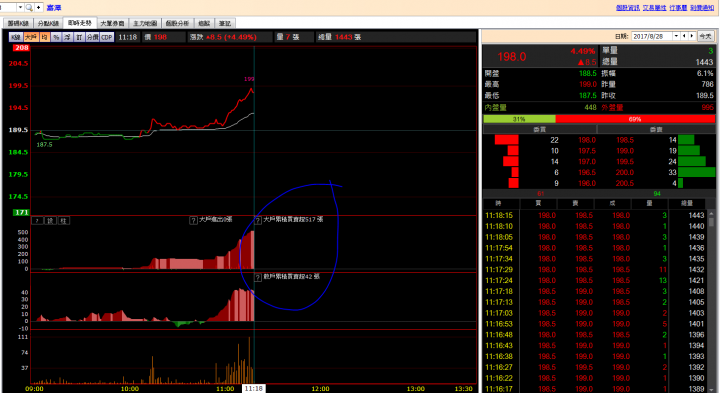Expand the date picker dropdown arrow
This screenshot has height=393, width=720.
click(676, 36)
